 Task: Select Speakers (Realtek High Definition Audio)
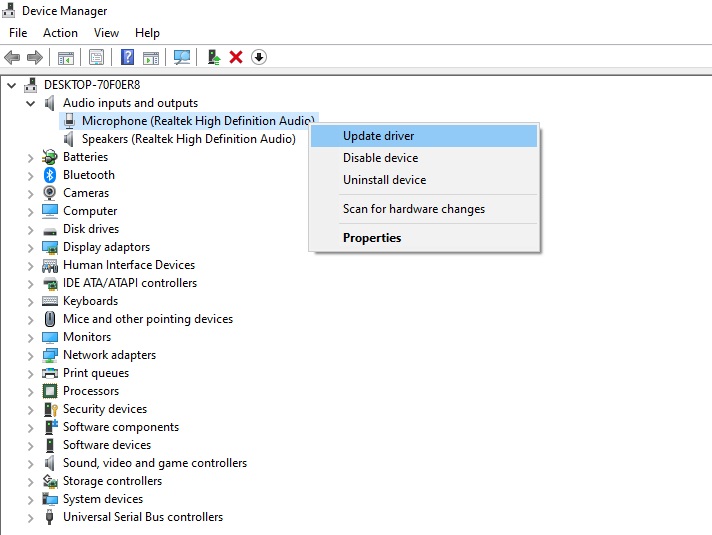tap(188, 139)
